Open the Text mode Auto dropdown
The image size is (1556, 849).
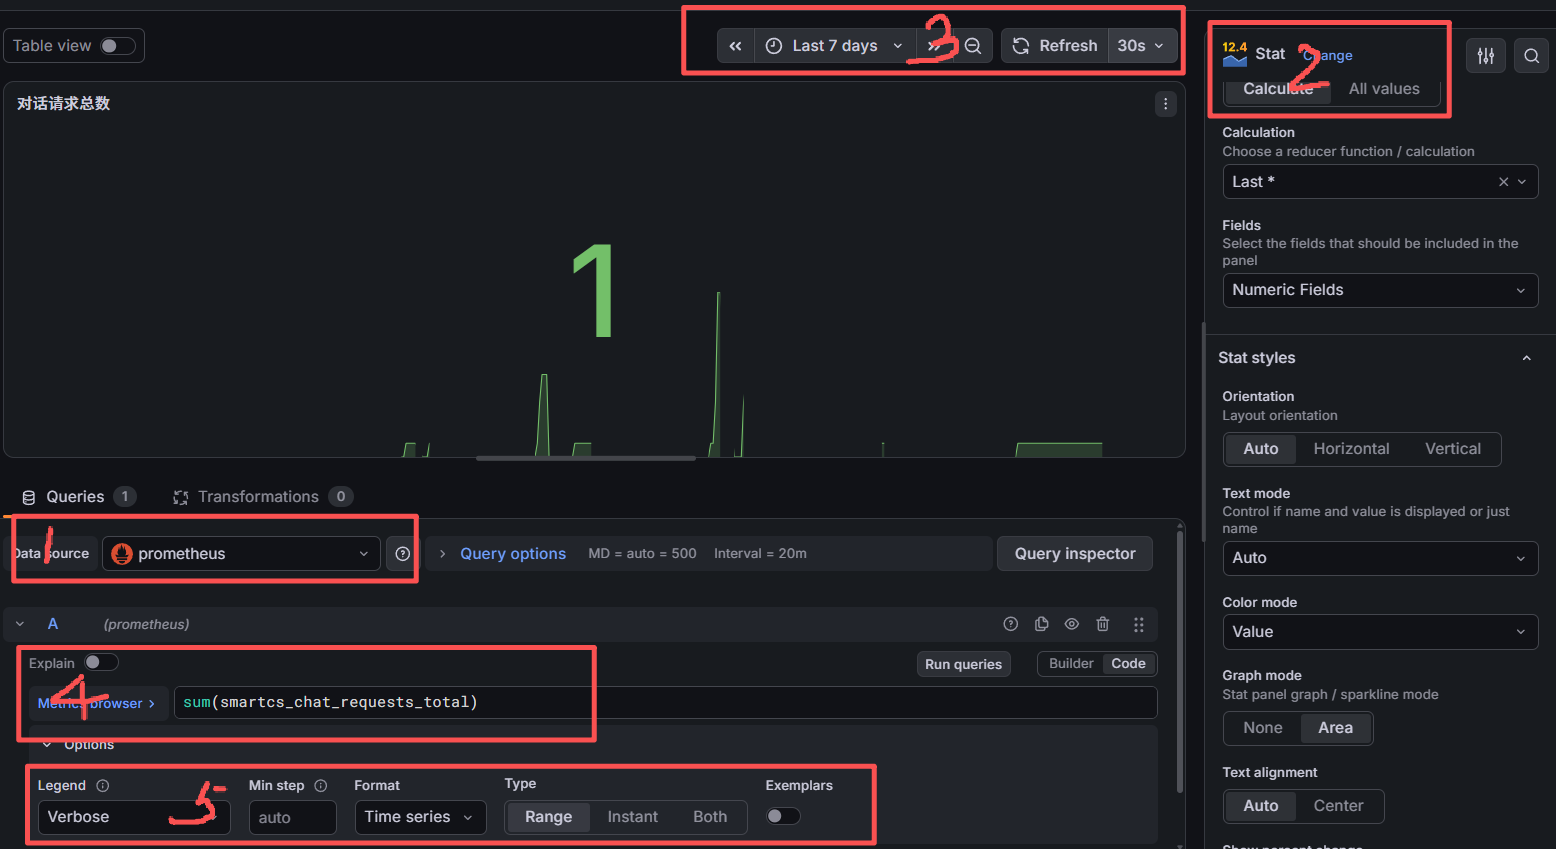(1380, 558)
